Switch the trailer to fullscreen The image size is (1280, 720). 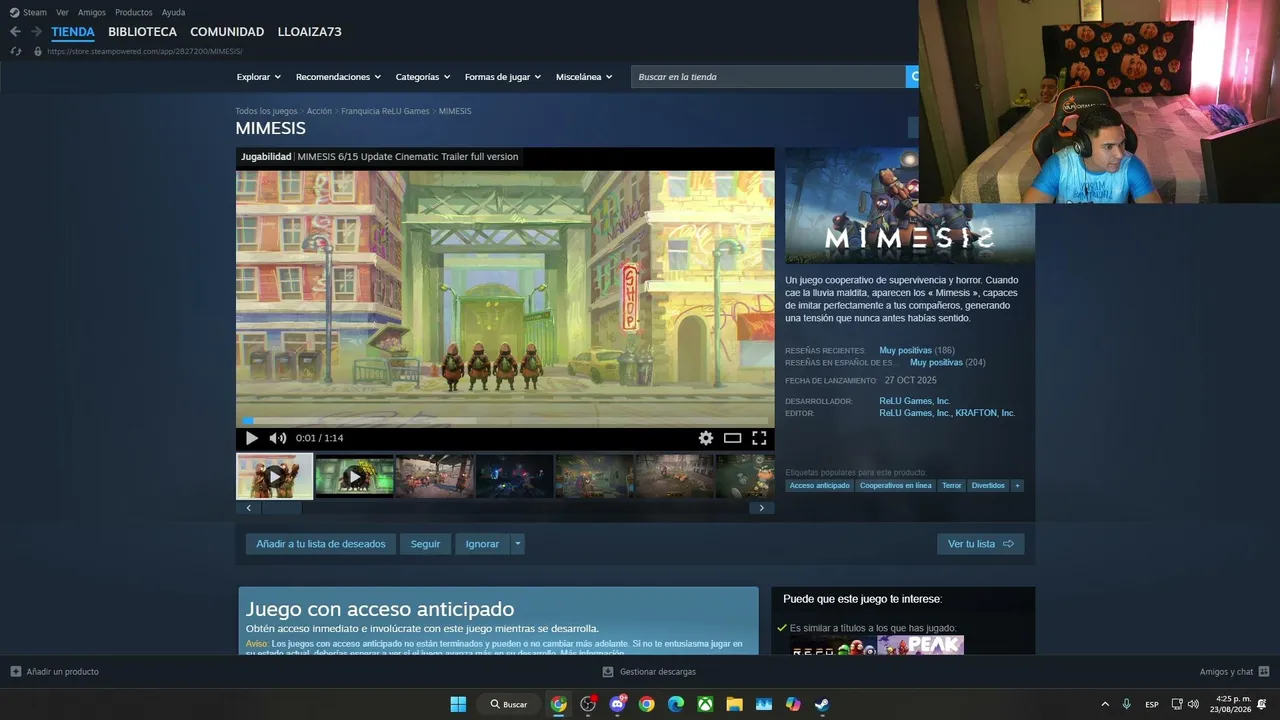pos(759,438)
